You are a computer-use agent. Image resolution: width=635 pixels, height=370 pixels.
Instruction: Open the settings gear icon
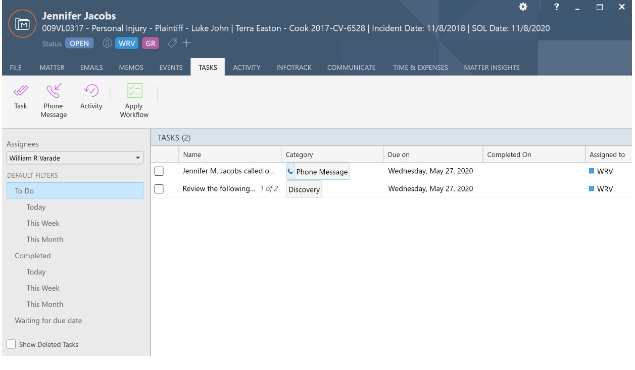(523, 7)
